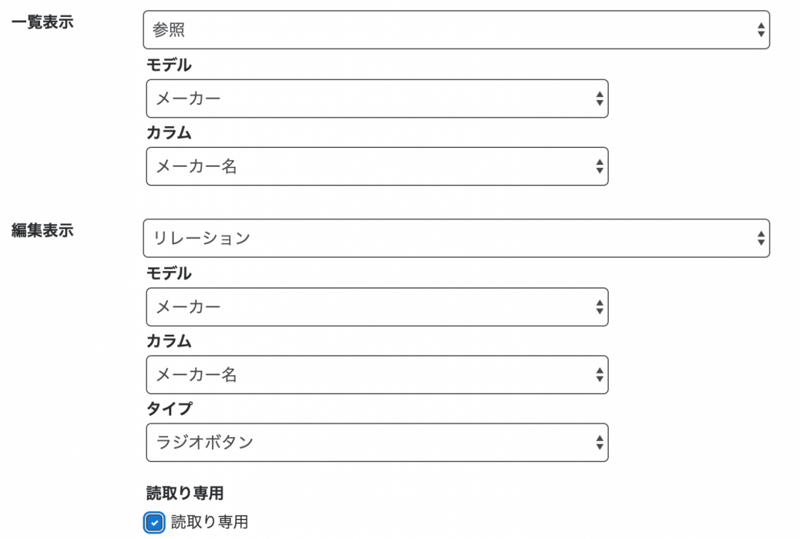Click the arrows icon of 編集表示 モデル select

point(599,306)
